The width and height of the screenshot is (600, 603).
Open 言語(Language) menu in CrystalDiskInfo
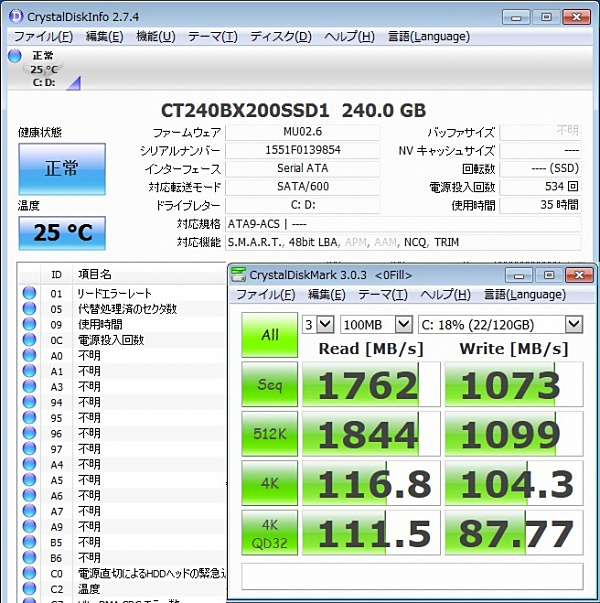tap(428, 37)
